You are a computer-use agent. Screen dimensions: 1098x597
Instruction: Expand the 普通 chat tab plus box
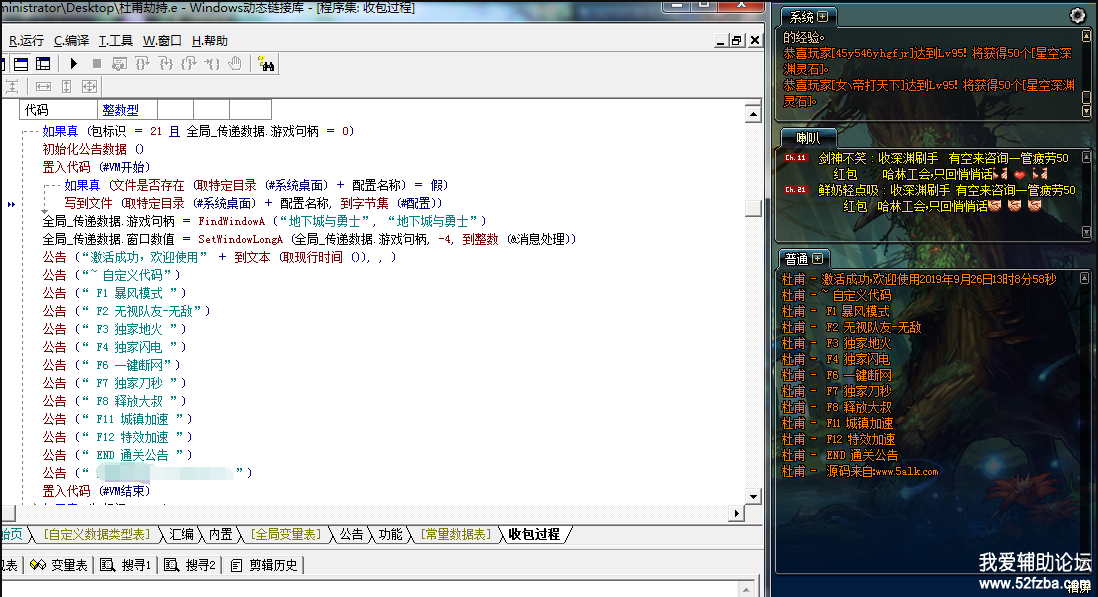[817, 259]
